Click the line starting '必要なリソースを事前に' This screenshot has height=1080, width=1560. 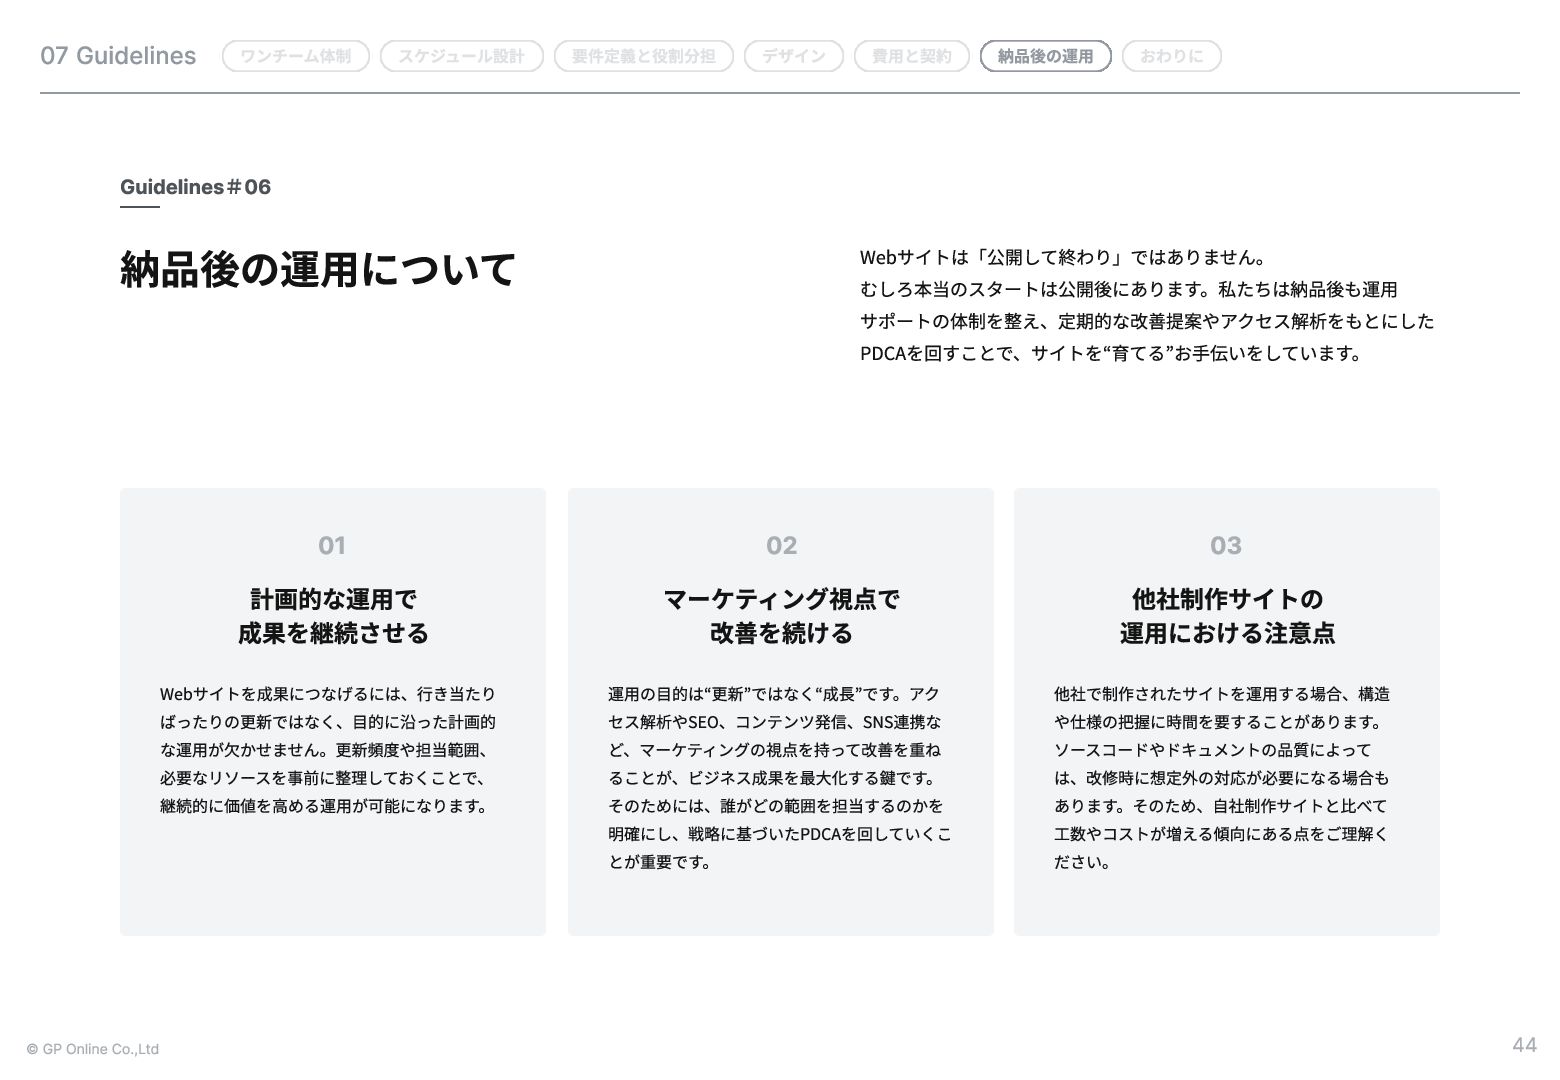click(324, 778)
